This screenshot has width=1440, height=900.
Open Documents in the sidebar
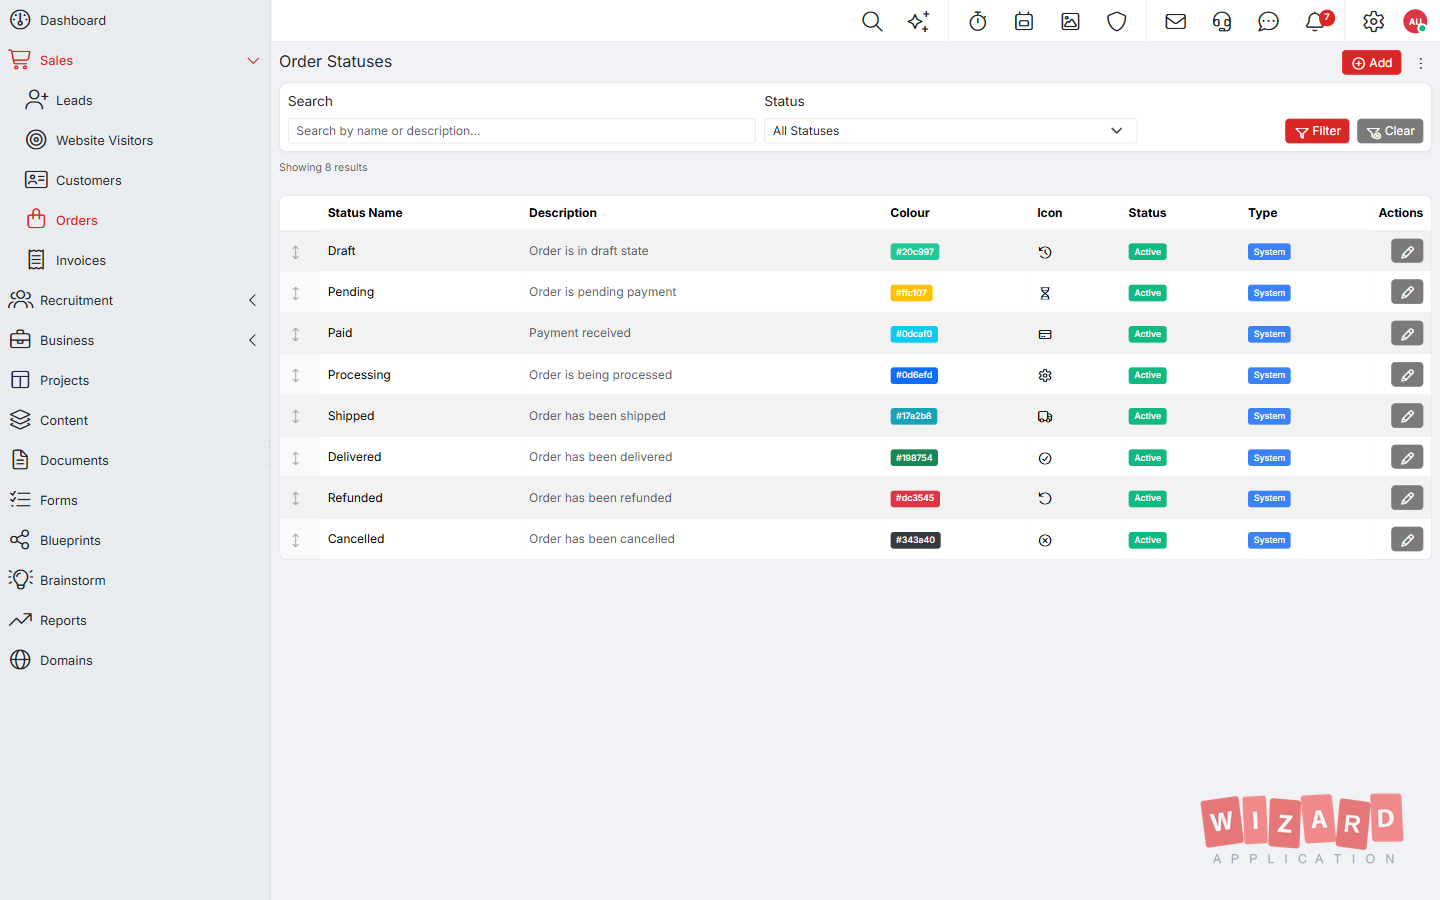(74, 460)
